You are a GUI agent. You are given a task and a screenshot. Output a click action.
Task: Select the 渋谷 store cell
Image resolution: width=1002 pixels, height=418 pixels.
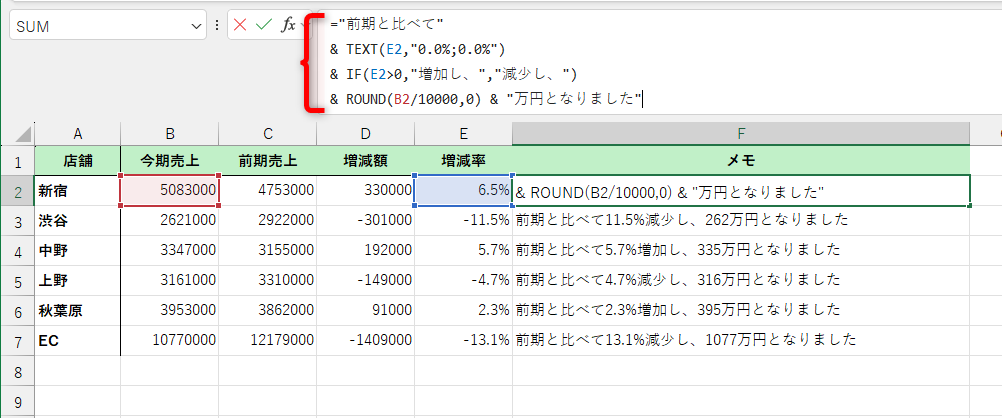pos(77,221)
